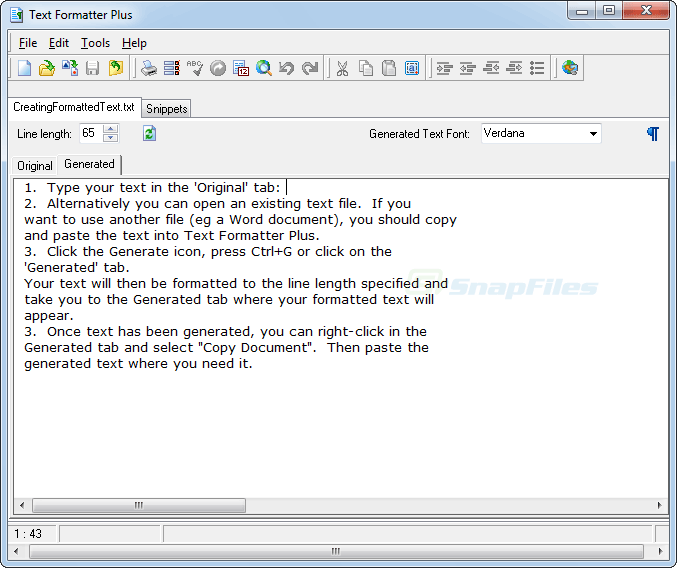Click the increase indent icon
This screenshot has height=568, width=677.
coord(444,68)
